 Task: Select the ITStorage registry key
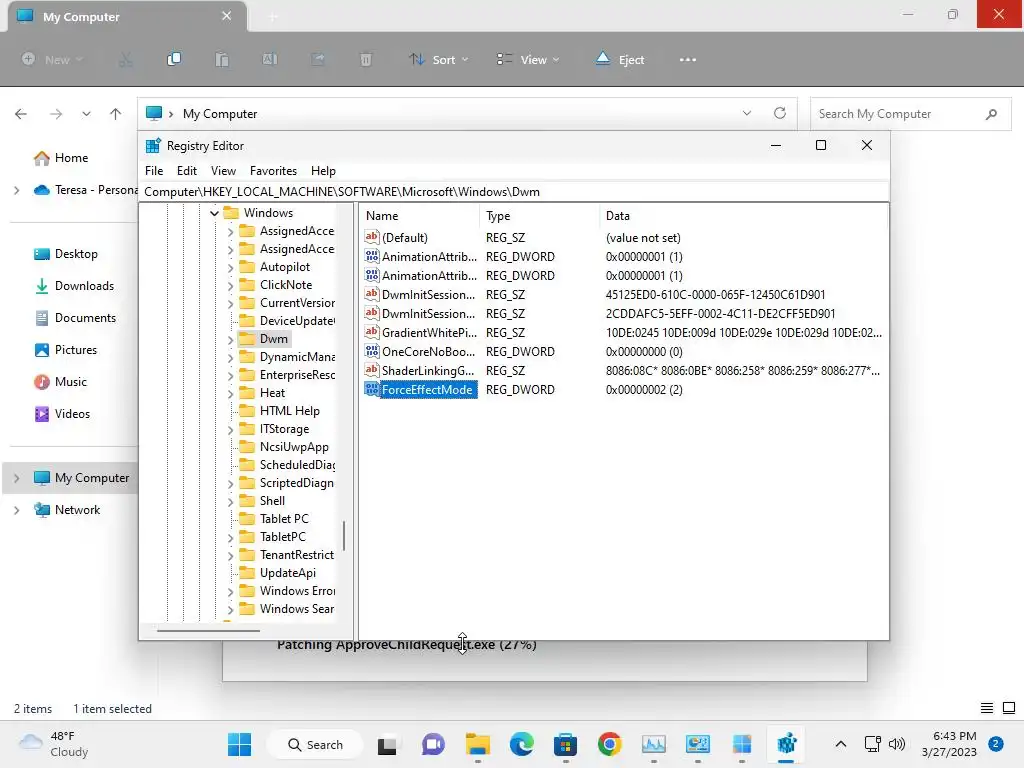tap(284, 429)
